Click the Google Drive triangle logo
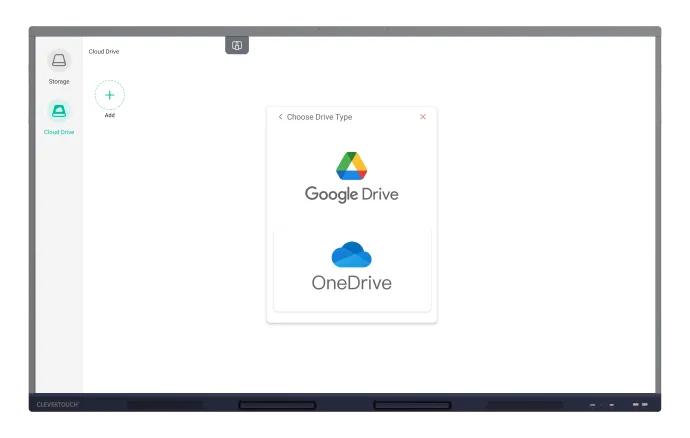This screenshot has height=438, width=690. (x=351, y=166)
